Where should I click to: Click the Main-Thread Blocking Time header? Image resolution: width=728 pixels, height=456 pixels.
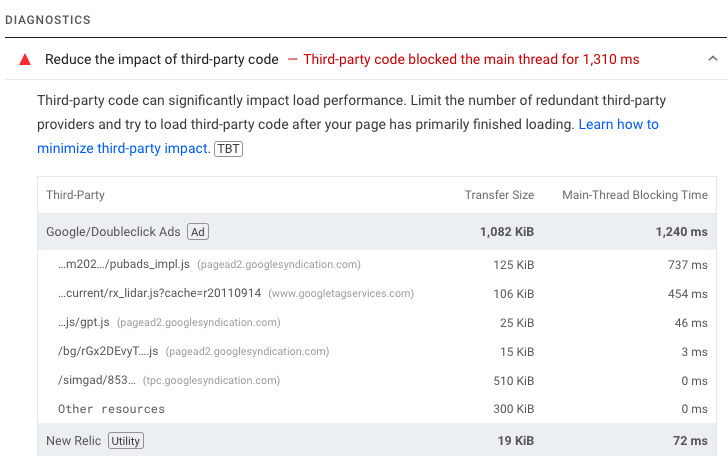(635, 195)
